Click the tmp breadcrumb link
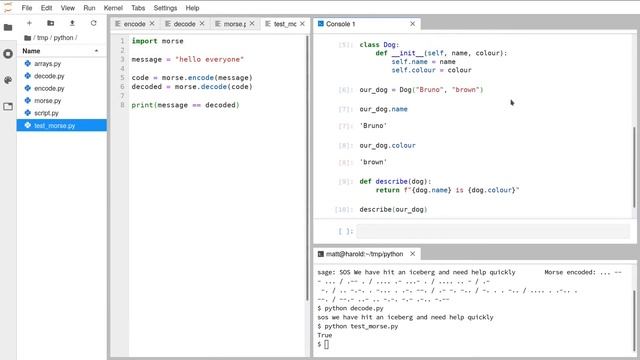640x360 pixels. coord(42,38)
